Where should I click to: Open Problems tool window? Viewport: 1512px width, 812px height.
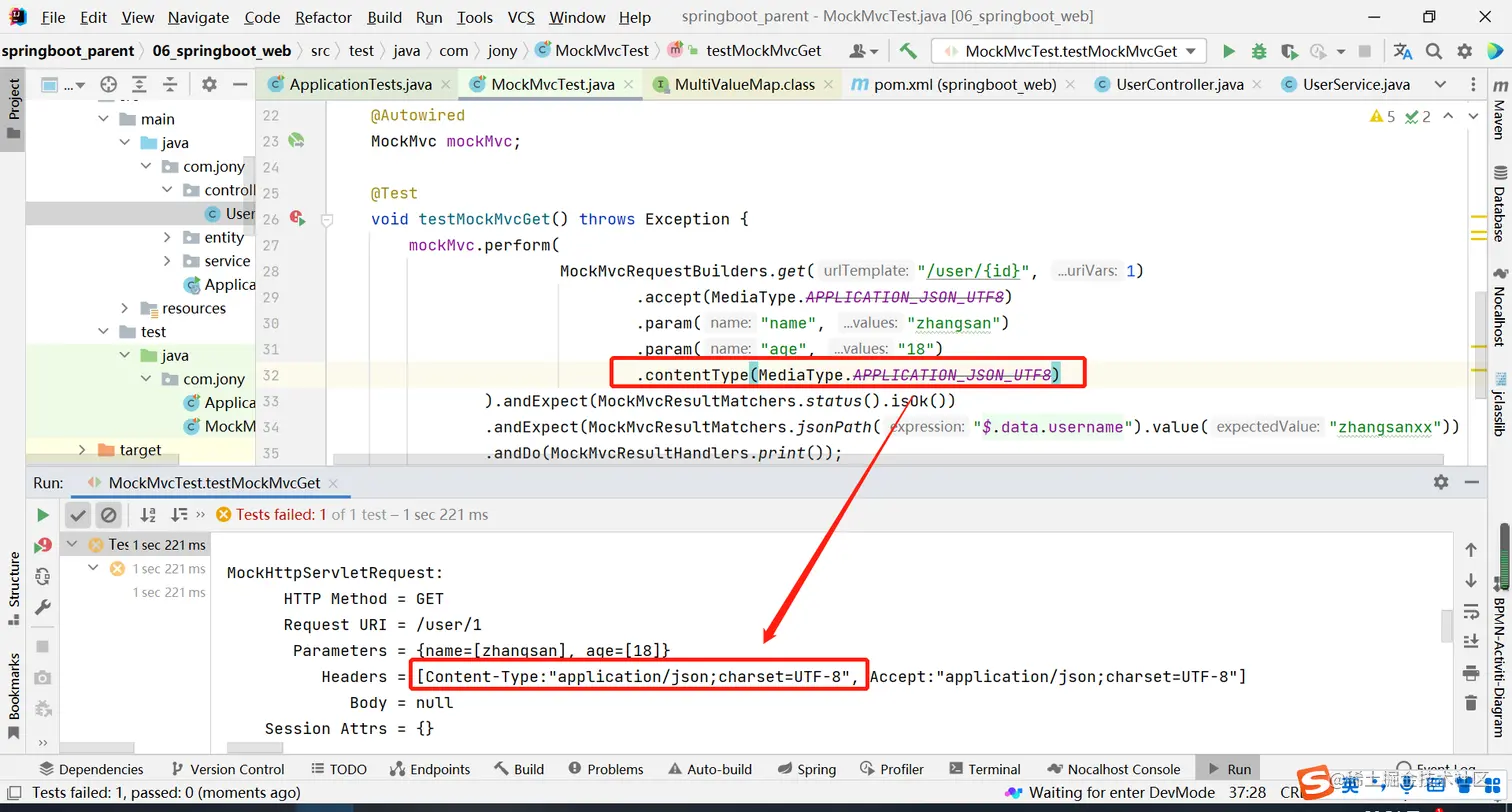[605, 769]
